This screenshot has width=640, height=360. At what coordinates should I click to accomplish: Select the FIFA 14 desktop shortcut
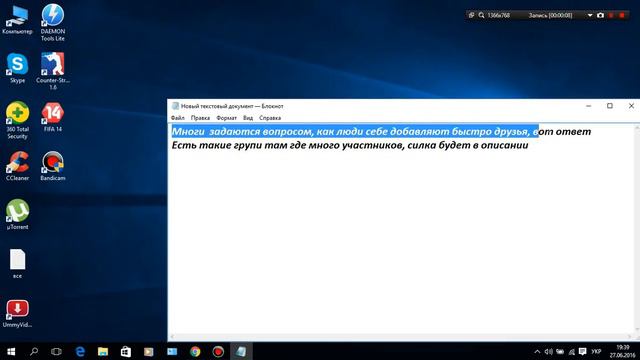coord(53,118)
